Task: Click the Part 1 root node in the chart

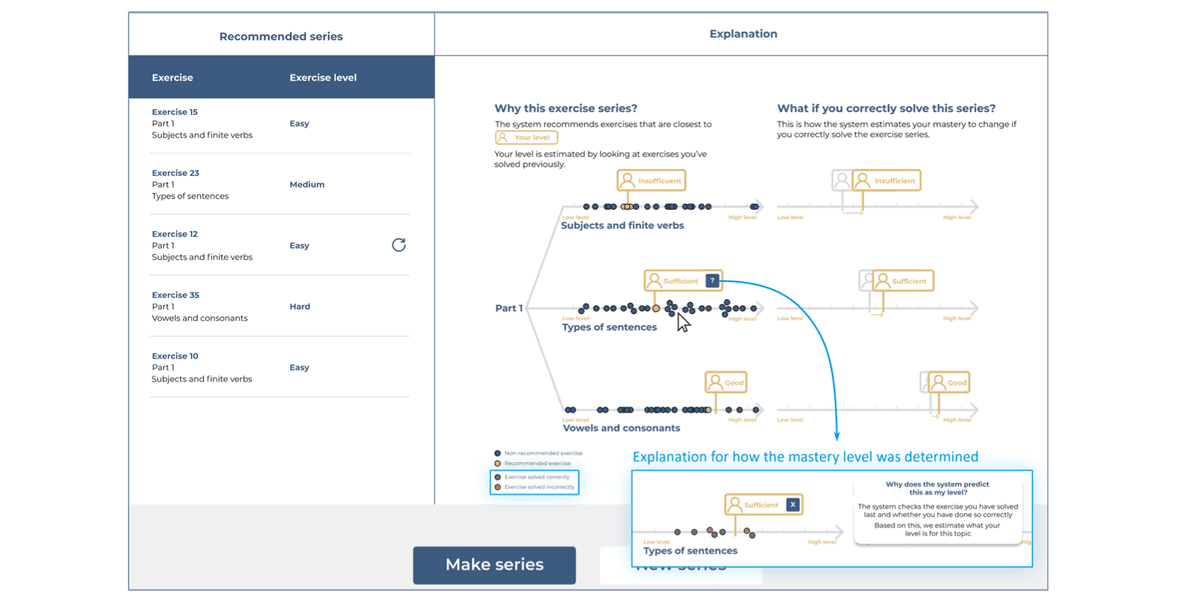Action: pyautogui.click(x=509, y=308)
